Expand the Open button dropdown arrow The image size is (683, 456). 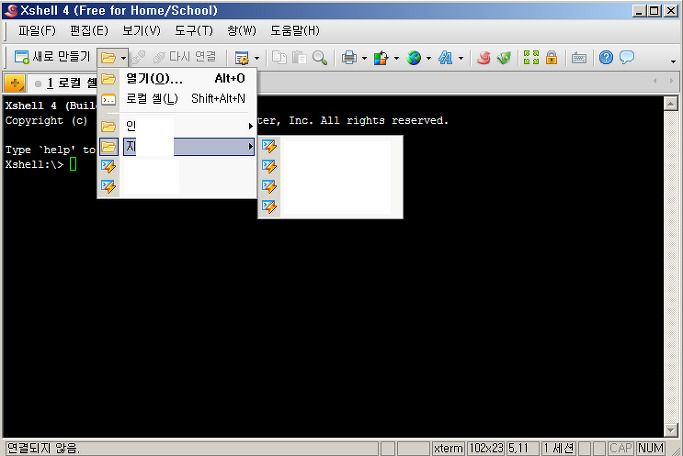pyautogui.click(x=123, y=58)
